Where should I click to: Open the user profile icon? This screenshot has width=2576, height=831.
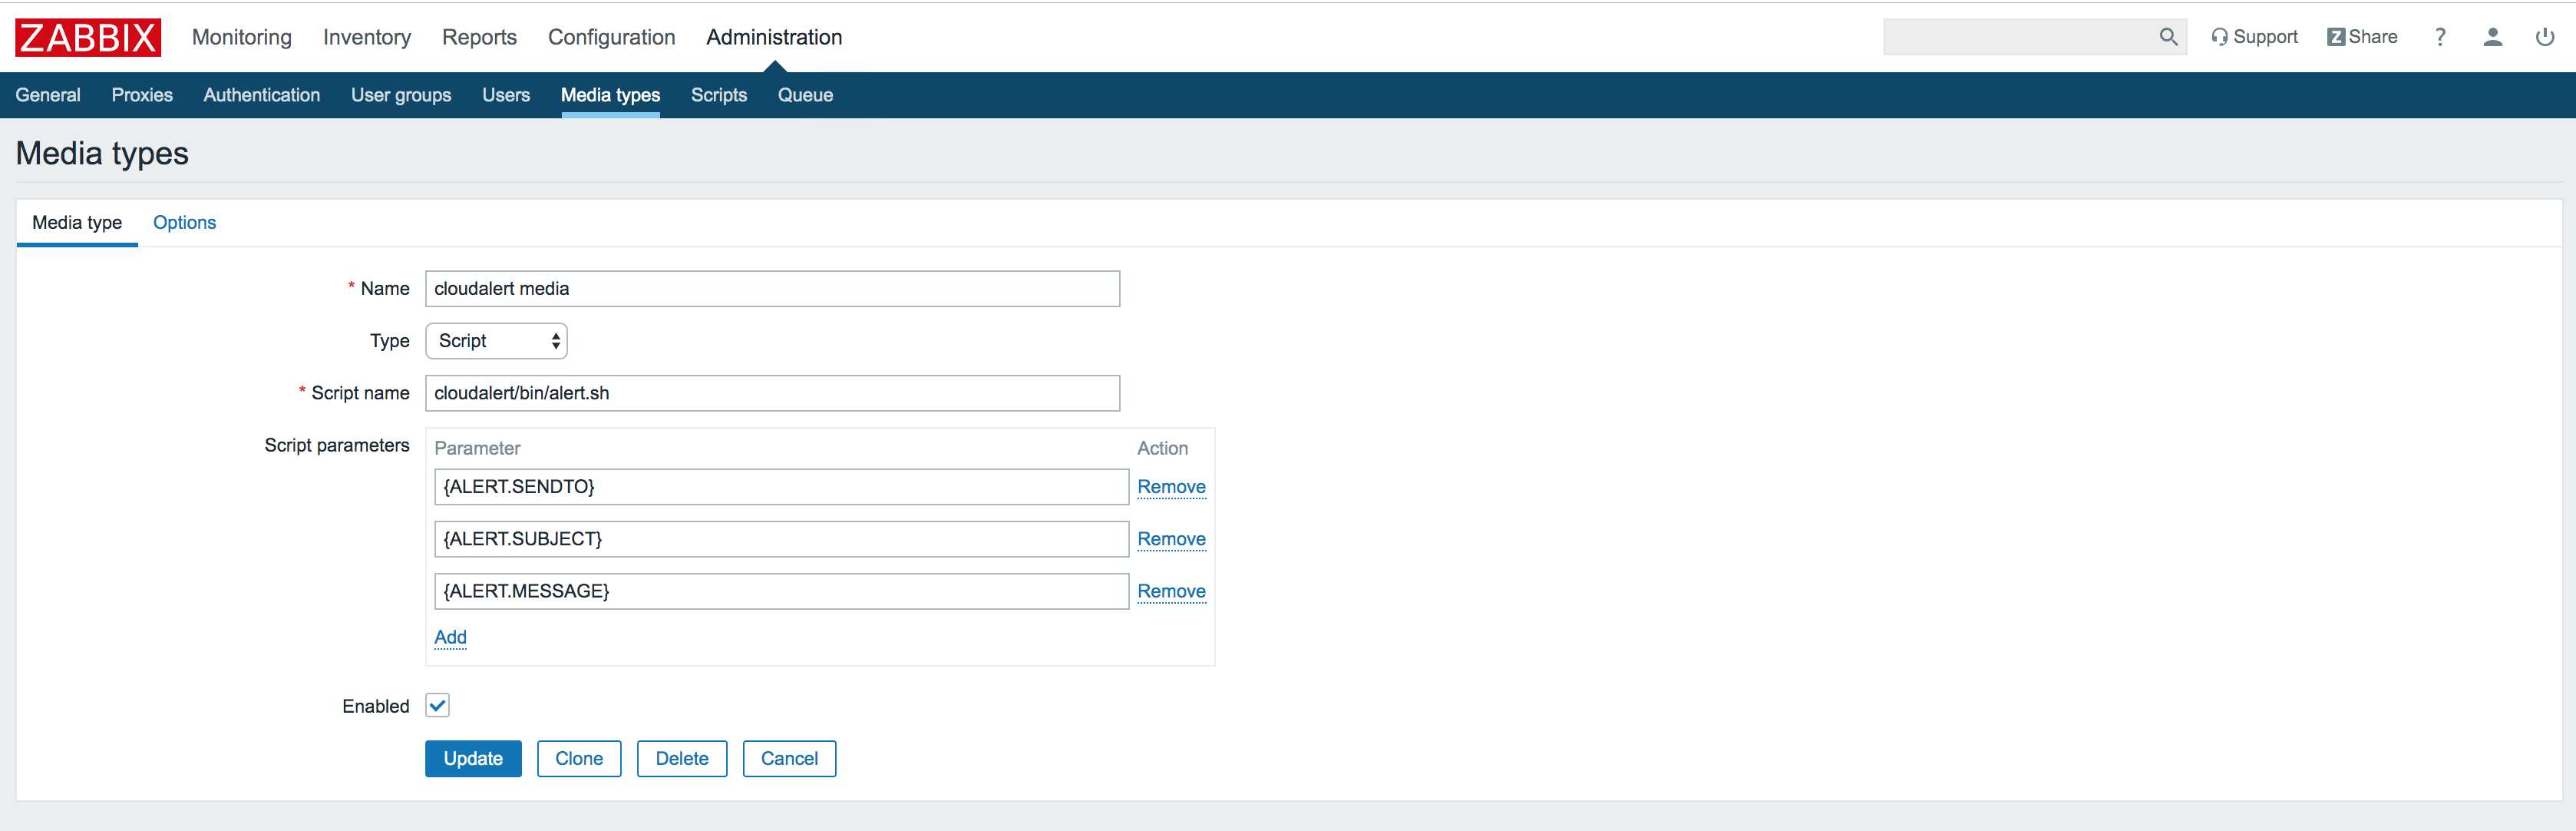pyautogui.click(x=2492, y=37)
